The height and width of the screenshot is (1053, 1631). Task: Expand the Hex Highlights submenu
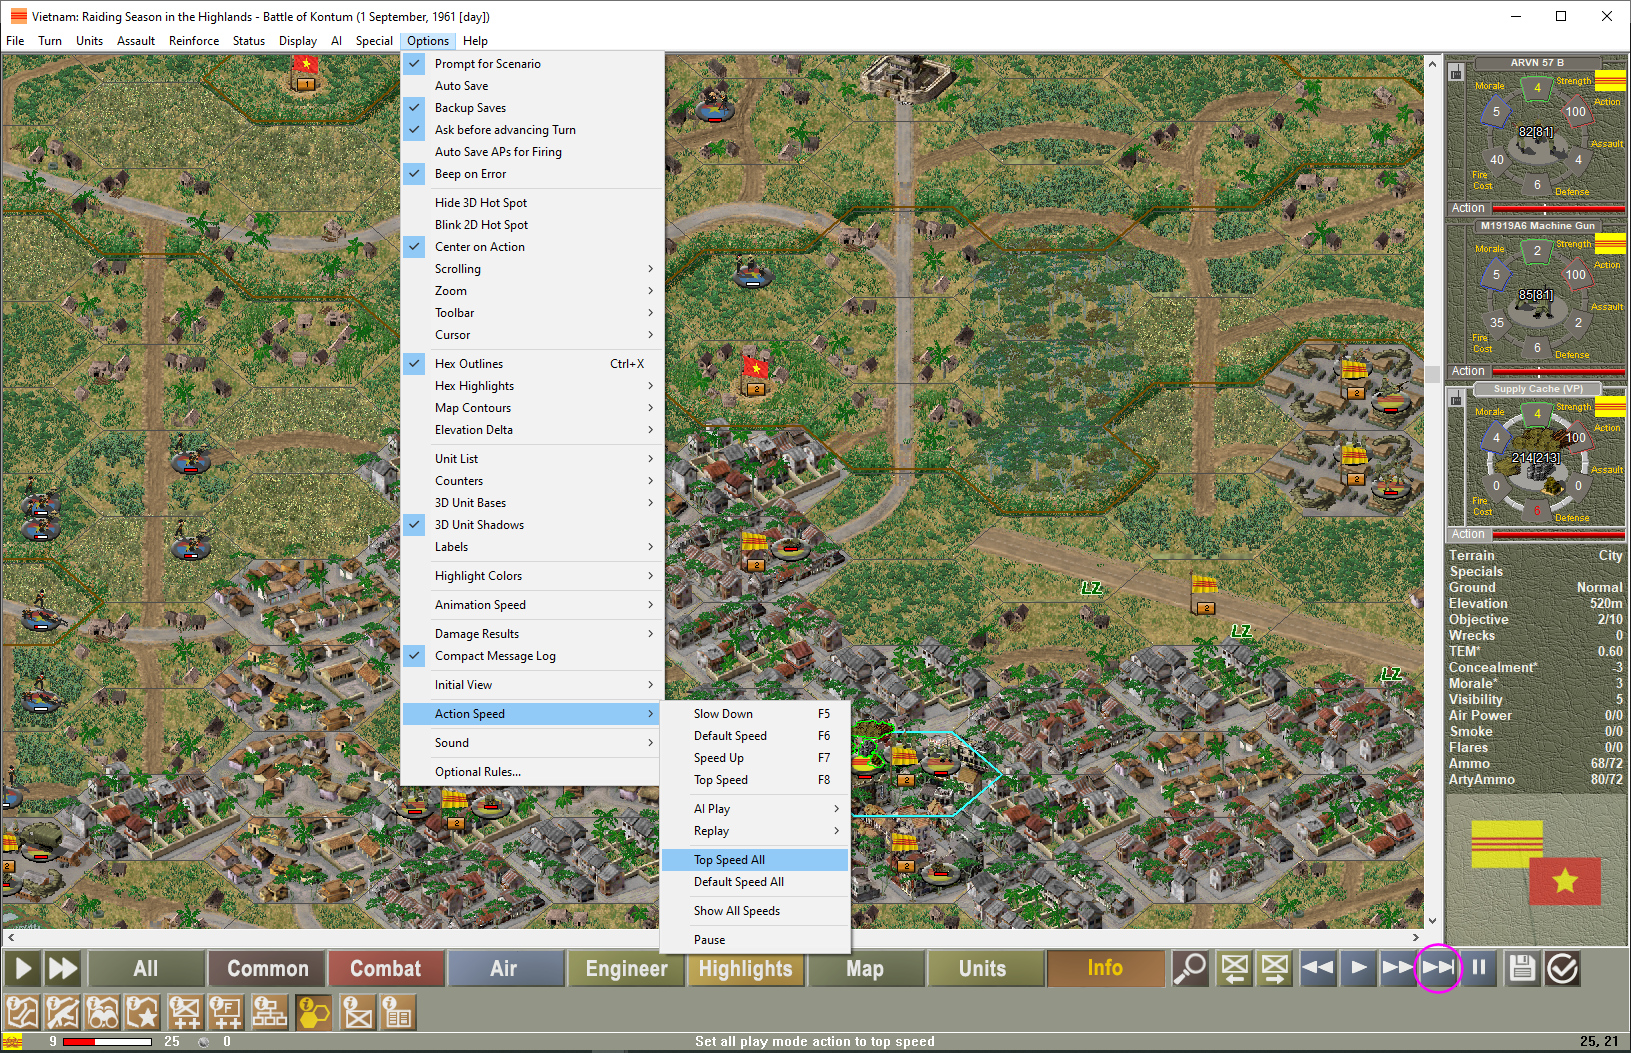click(532, 386)
